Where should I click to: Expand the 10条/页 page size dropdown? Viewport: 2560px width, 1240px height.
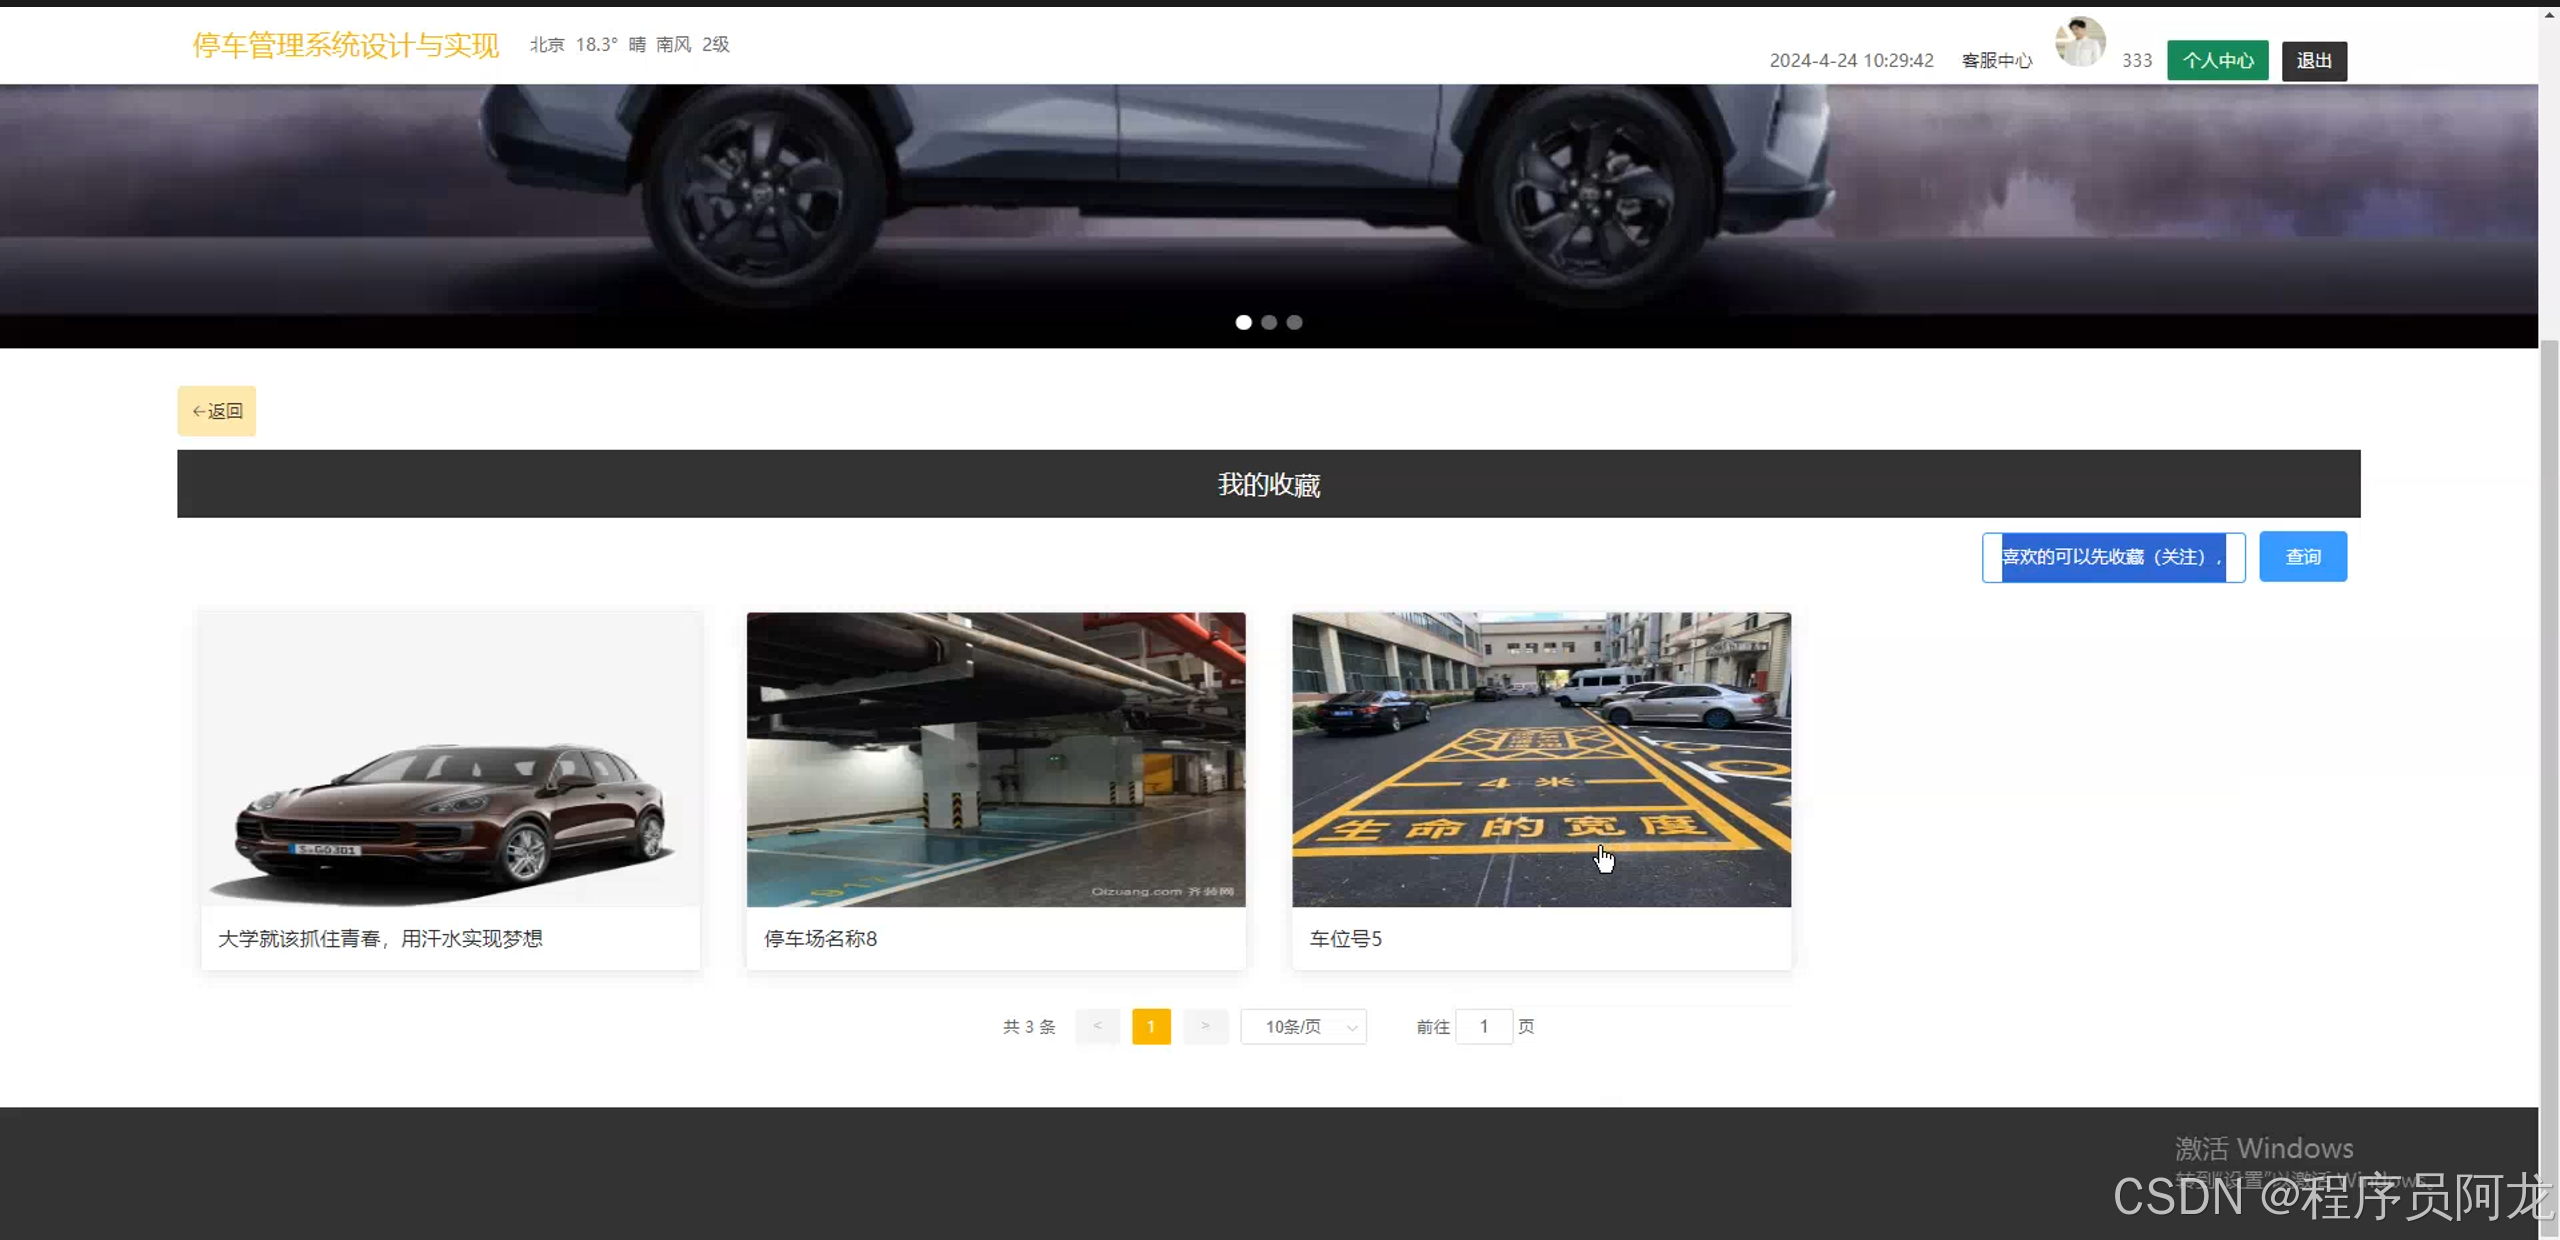coord(1303,1026)
